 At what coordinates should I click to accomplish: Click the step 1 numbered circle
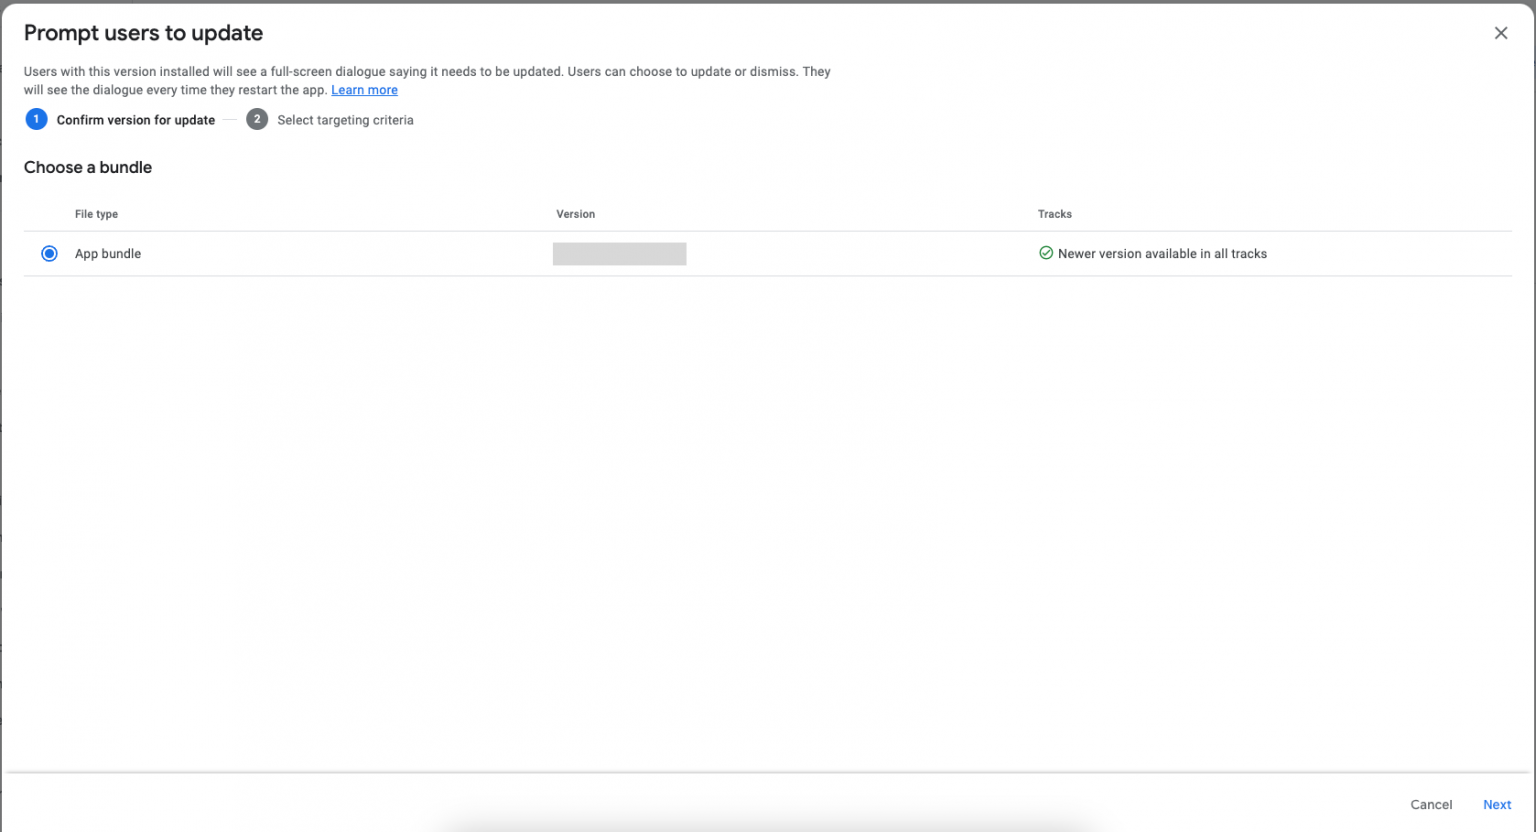click(x=37, y=119)
